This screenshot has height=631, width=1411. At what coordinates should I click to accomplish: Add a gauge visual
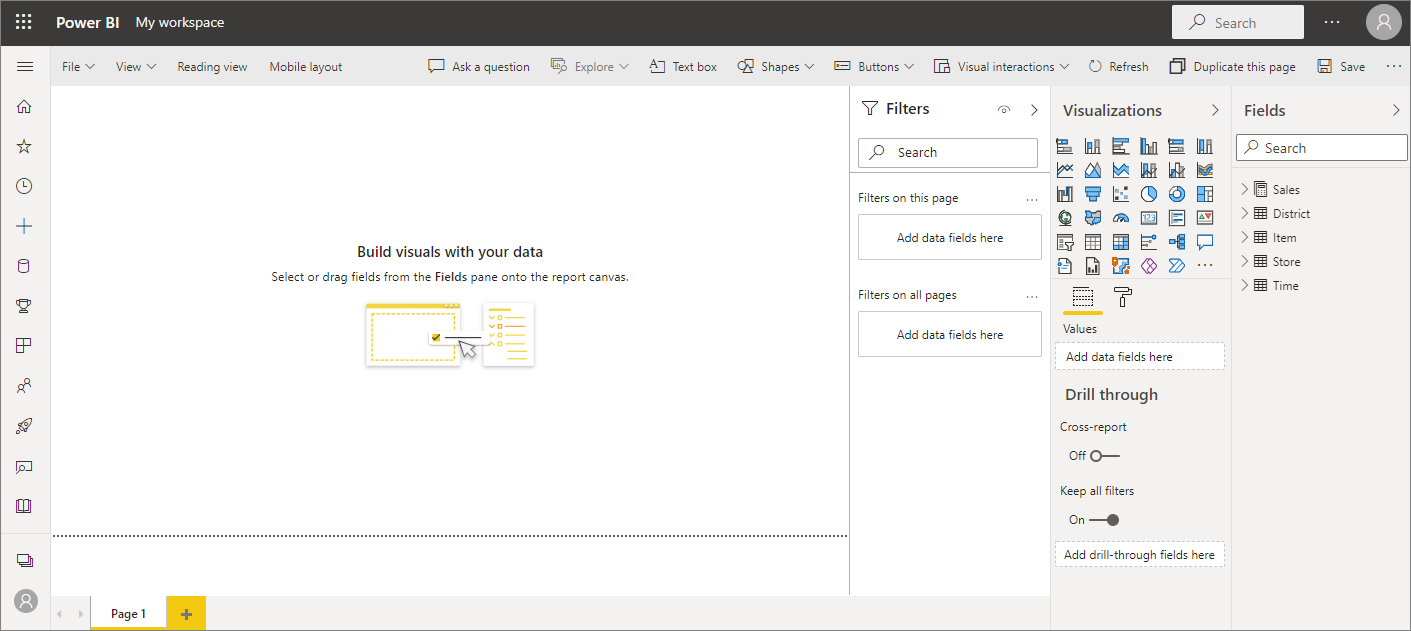[x=1121, y=218]
